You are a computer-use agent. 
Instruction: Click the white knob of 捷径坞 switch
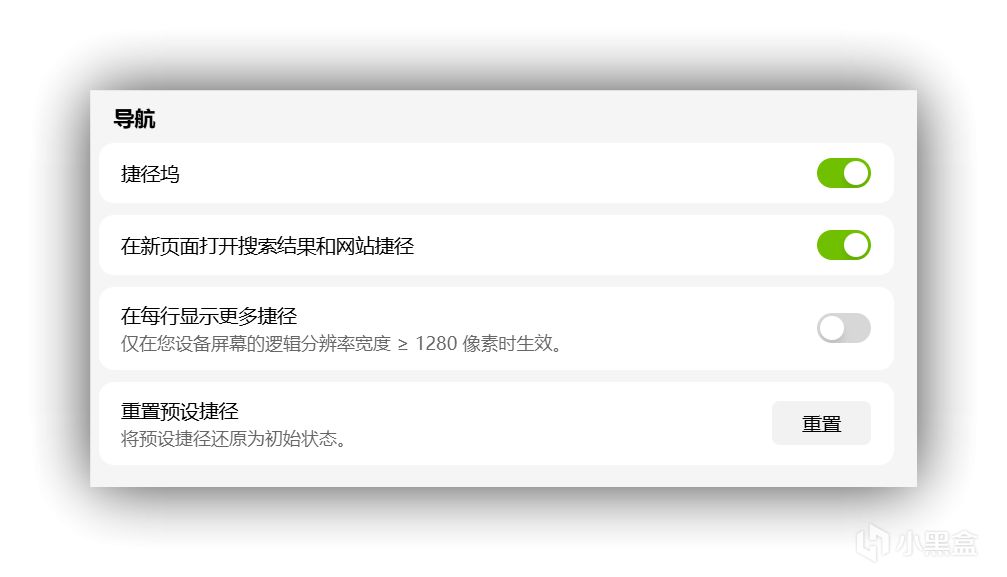tap(856, 173)
